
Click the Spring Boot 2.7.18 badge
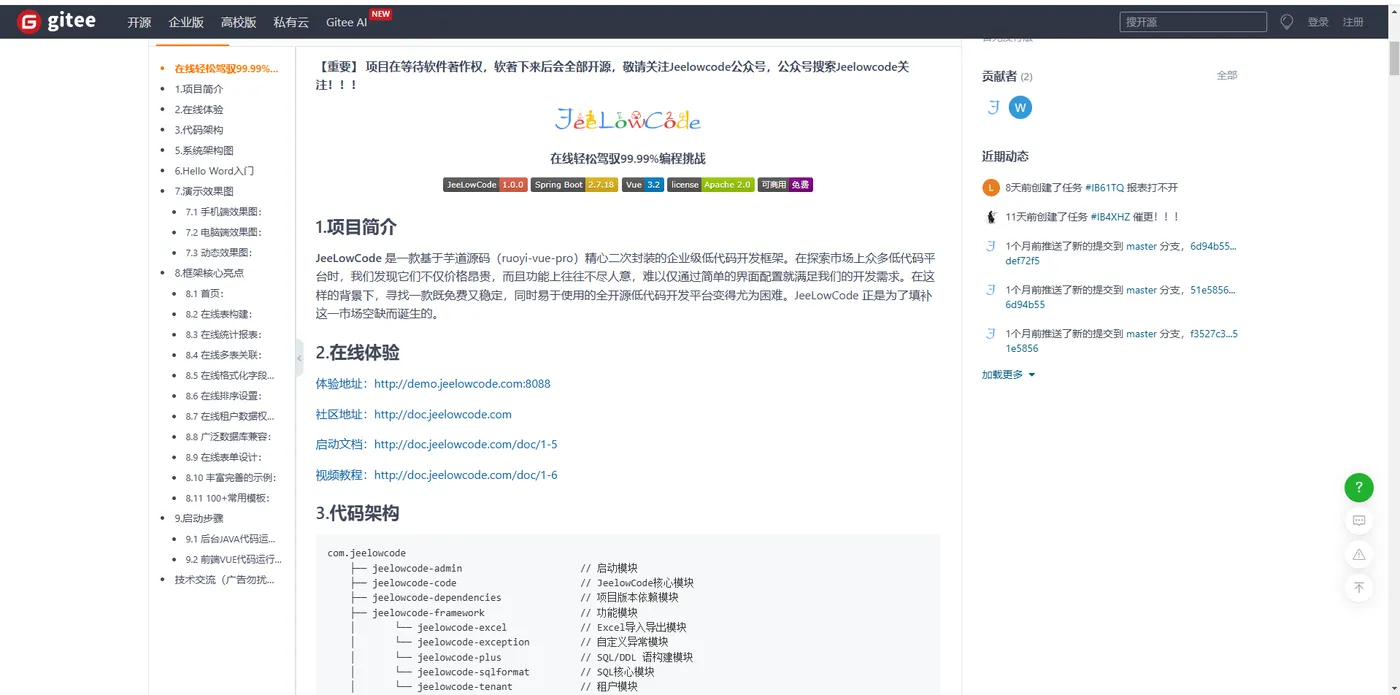click(x=573, y=184)
